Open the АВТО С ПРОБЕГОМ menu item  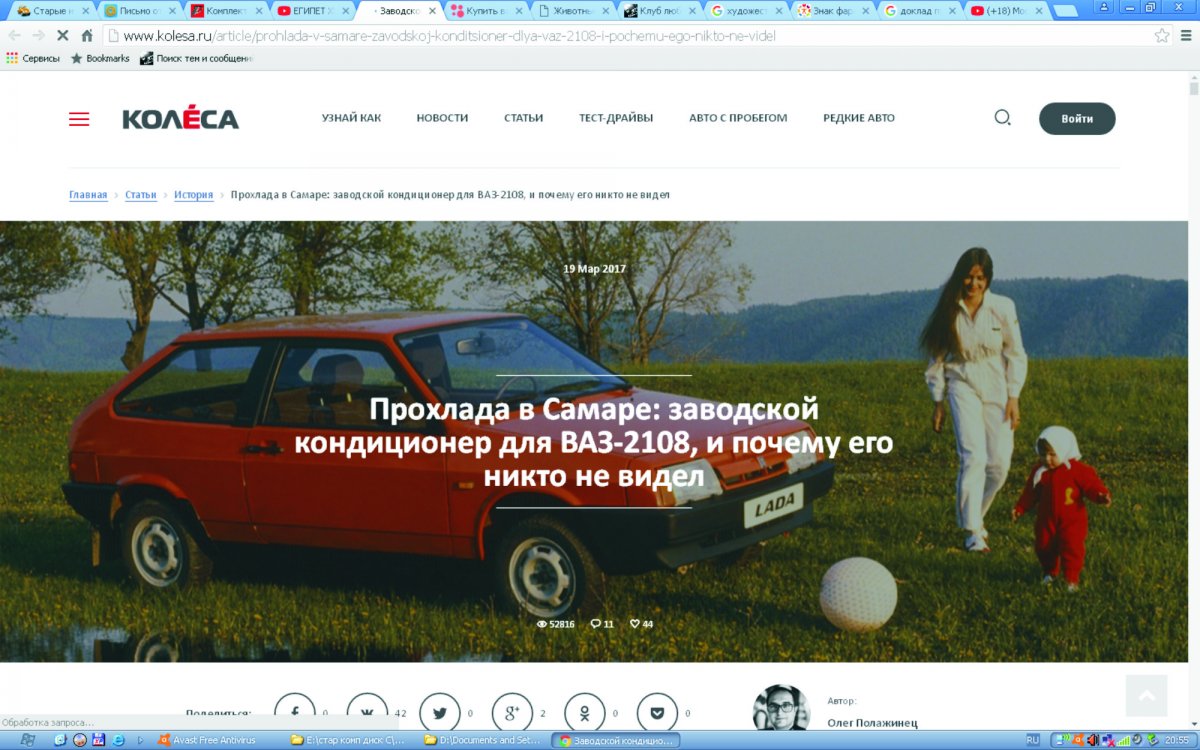coord(738,118)
